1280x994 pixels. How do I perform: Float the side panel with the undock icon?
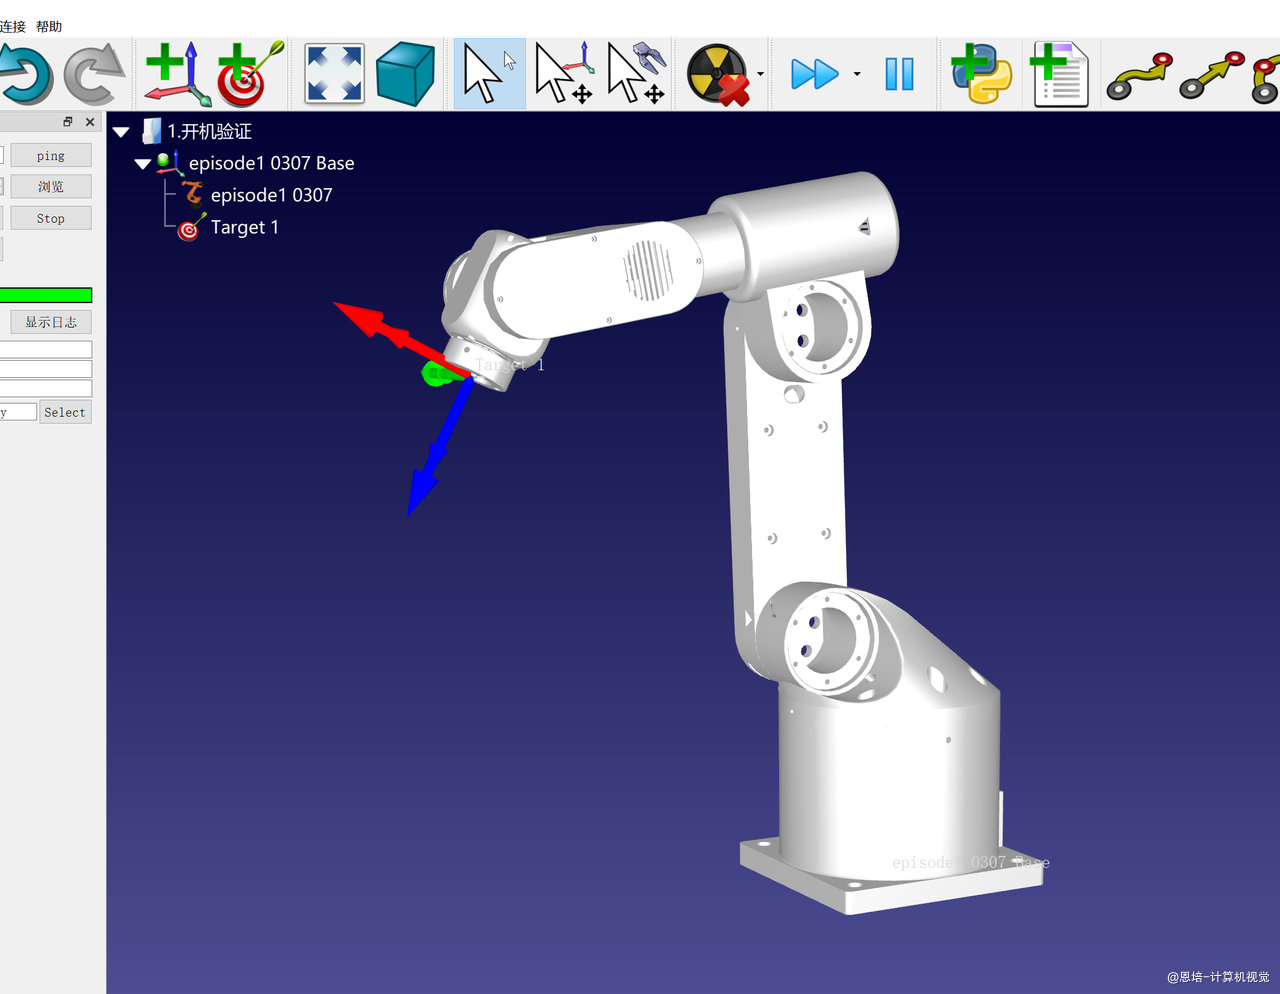point(68,122)
